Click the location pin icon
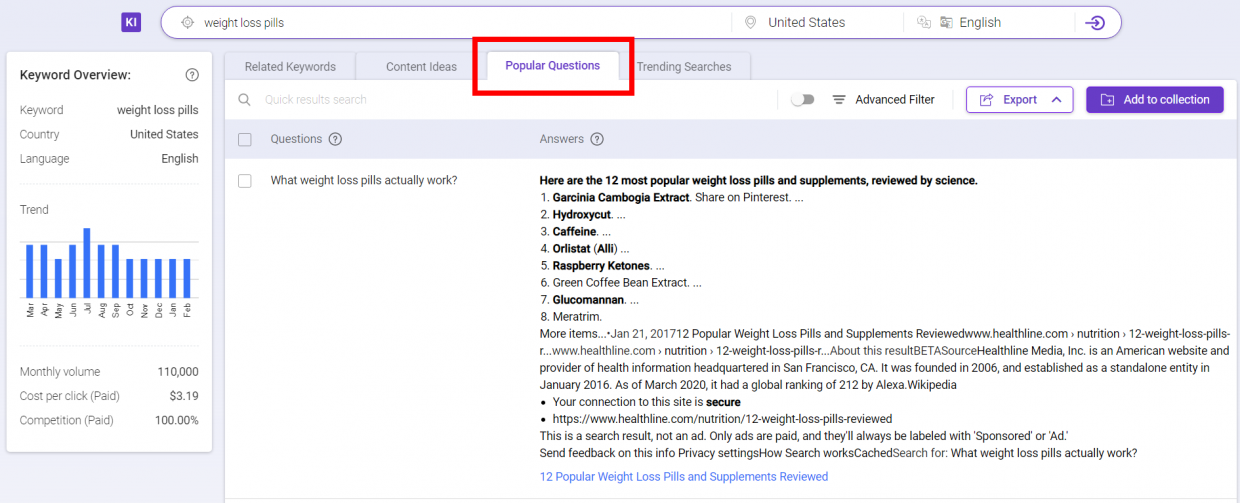This screenshot has width=1240, height=503. point(751,22)
